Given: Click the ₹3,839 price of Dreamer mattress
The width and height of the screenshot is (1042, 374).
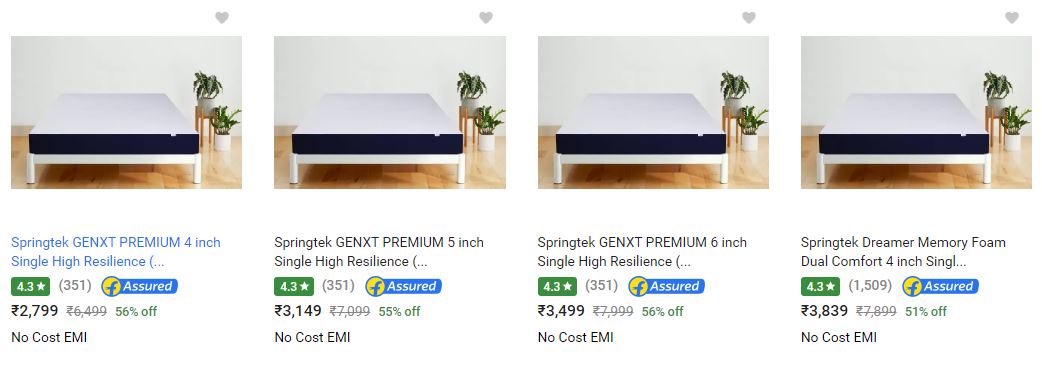Looking at the screenshot, I should click(x=824, y=310).
